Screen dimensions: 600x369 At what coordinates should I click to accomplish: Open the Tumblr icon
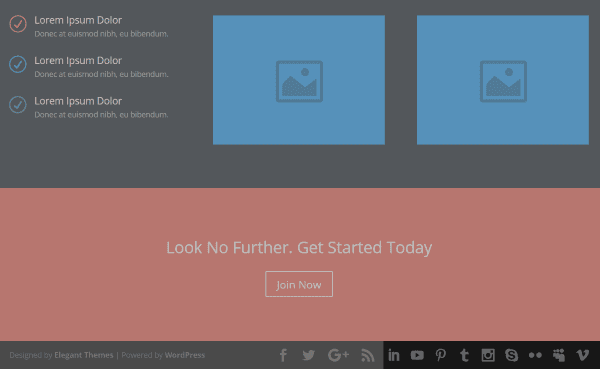pos(464,355)
